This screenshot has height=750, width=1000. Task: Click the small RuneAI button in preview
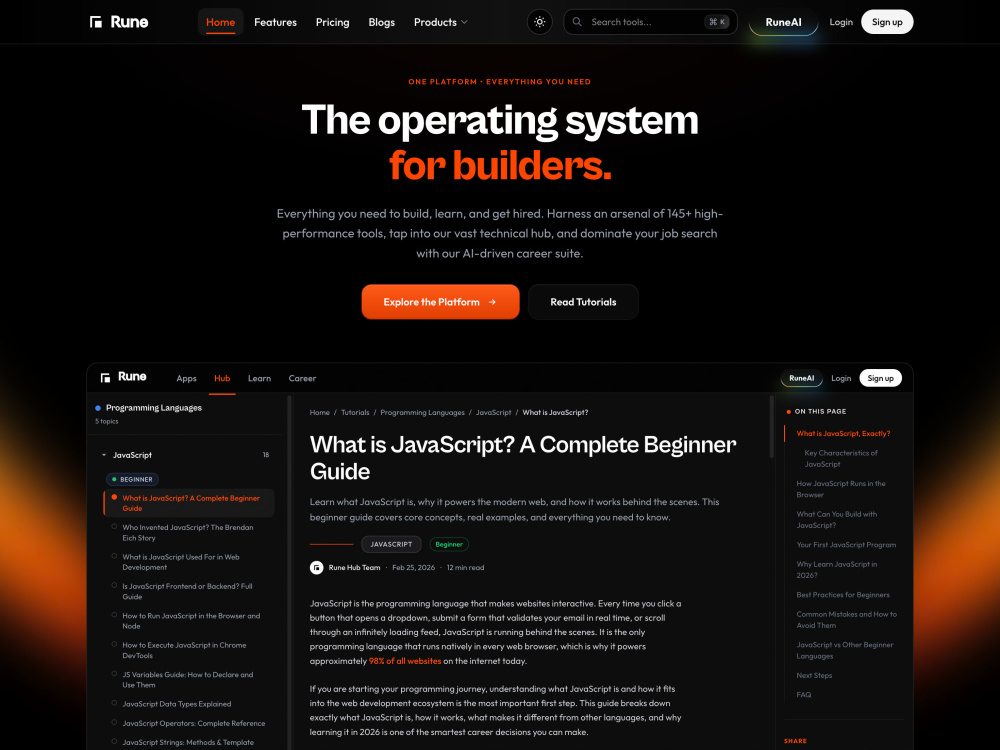(802, 378)
